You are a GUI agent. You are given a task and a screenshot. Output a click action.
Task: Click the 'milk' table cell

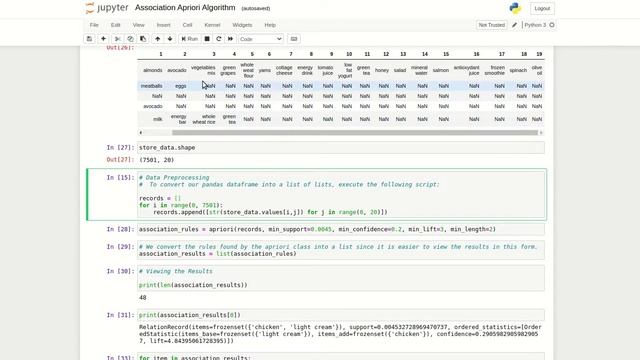click(158, 119)
